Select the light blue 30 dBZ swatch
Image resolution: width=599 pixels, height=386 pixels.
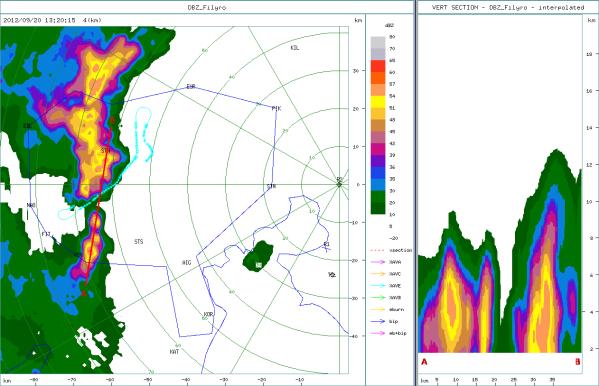(378, 185)
